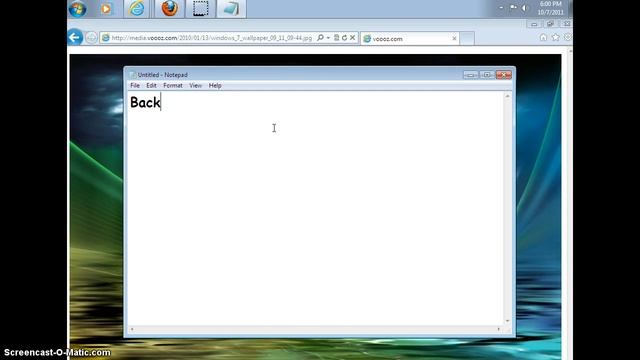Maximize the Notepad window
This screenshot has height=360, width=640.
[487, 75]
